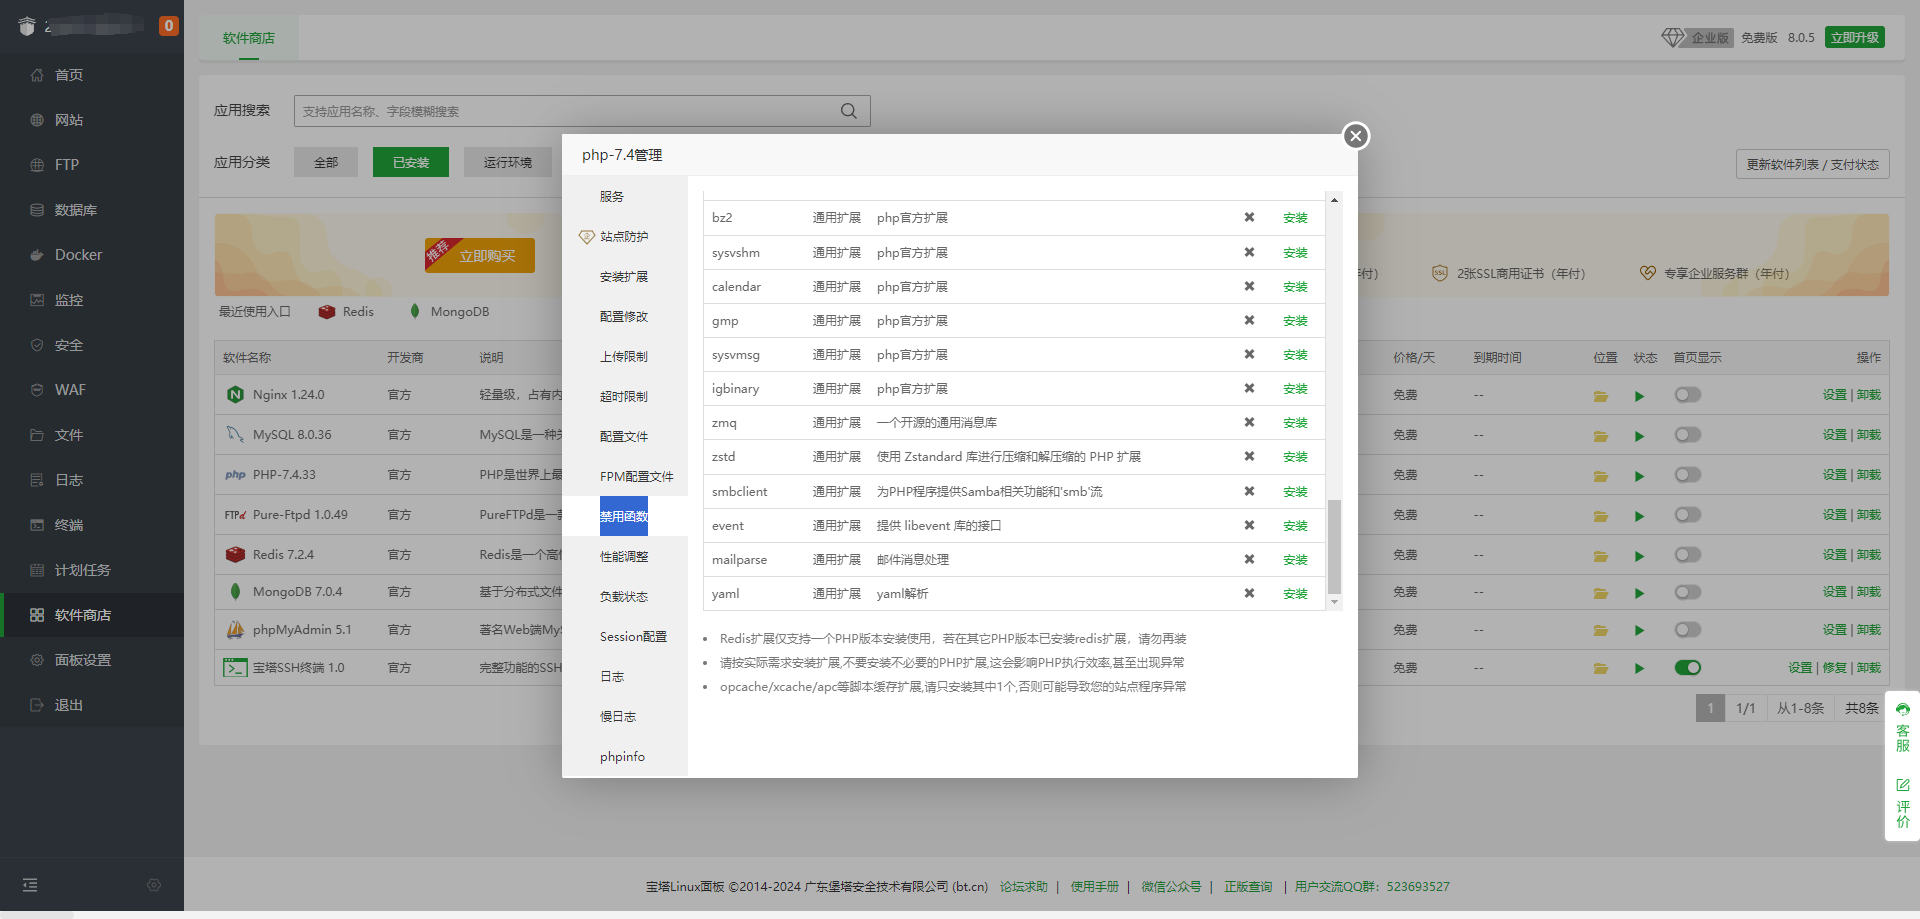Click the X status icon for event

coord(1249,525)
